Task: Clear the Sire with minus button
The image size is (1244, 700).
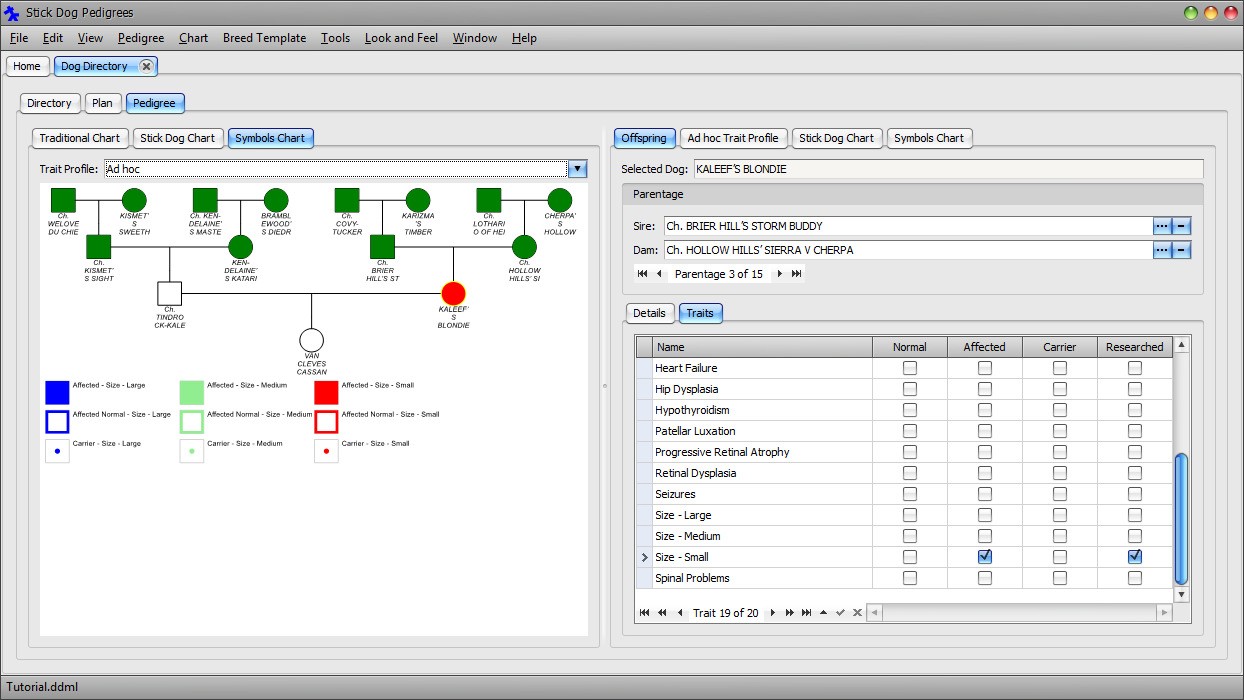Action: tap(1181, 226)
